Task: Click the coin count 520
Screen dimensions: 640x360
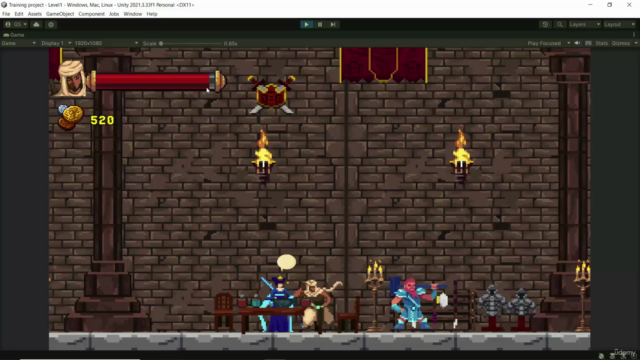Action: pyautogui.click(x=102, y=120)
